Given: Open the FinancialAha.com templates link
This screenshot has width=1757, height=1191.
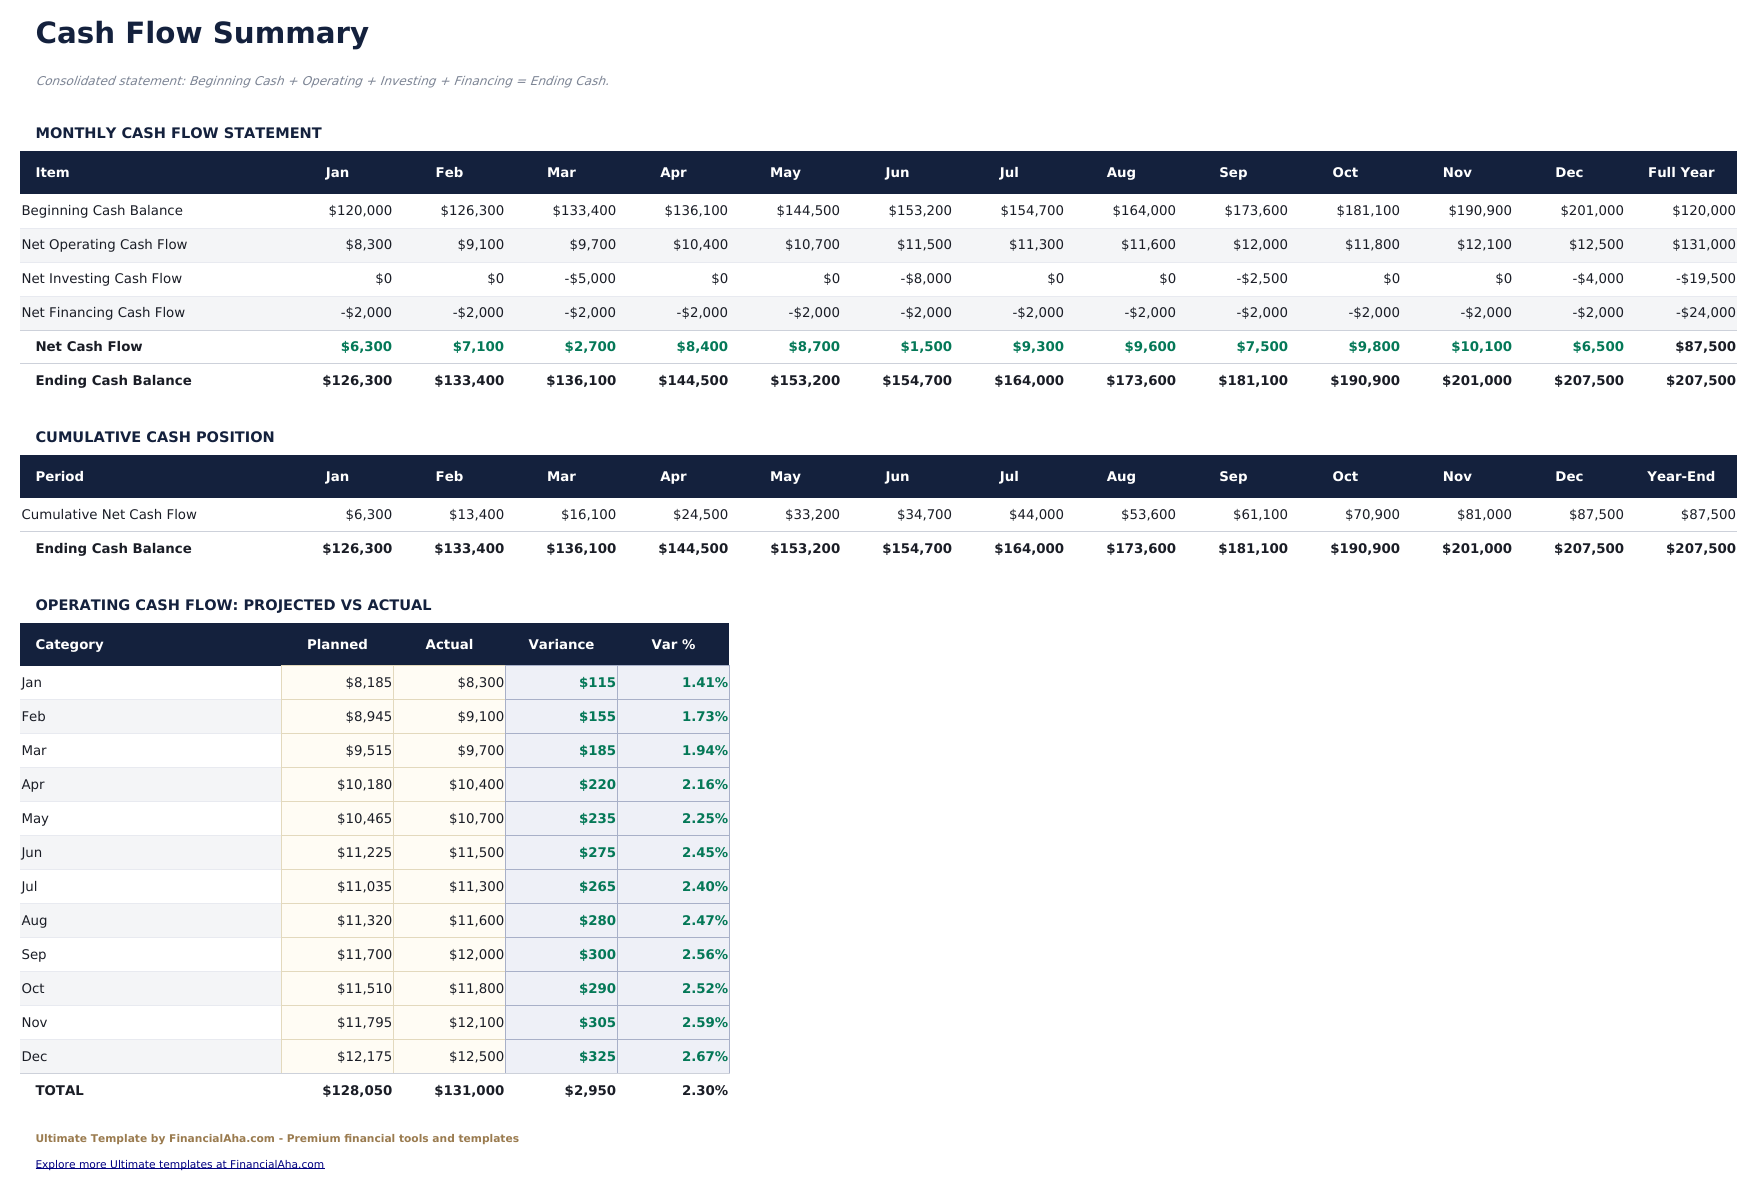Looking at the screenshot, I should (178, 1163).
